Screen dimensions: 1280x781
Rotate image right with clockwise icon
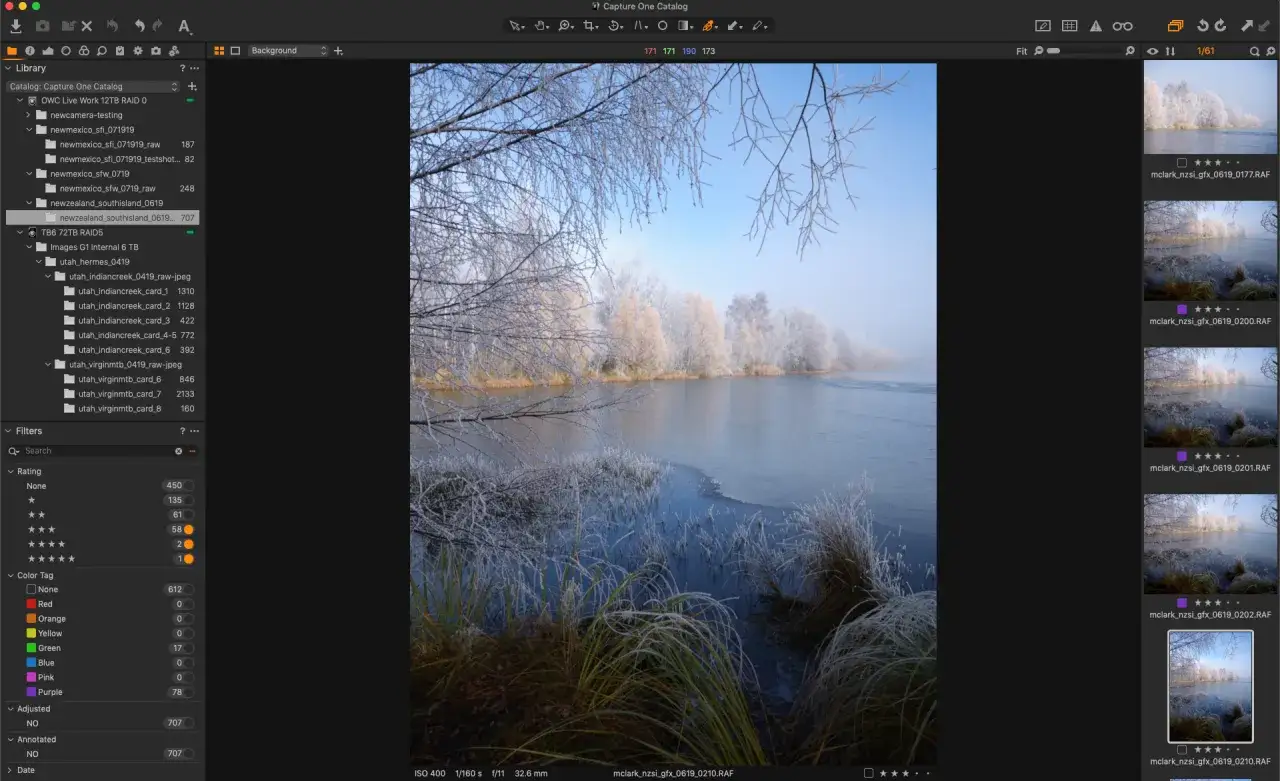coord(1220,26)
